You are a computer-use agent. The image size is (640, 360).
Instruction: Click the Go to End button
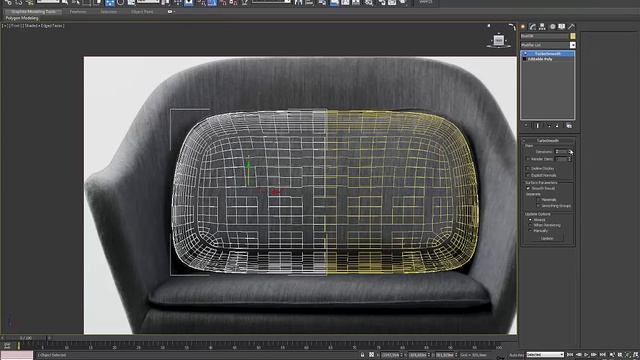point(603,355)
